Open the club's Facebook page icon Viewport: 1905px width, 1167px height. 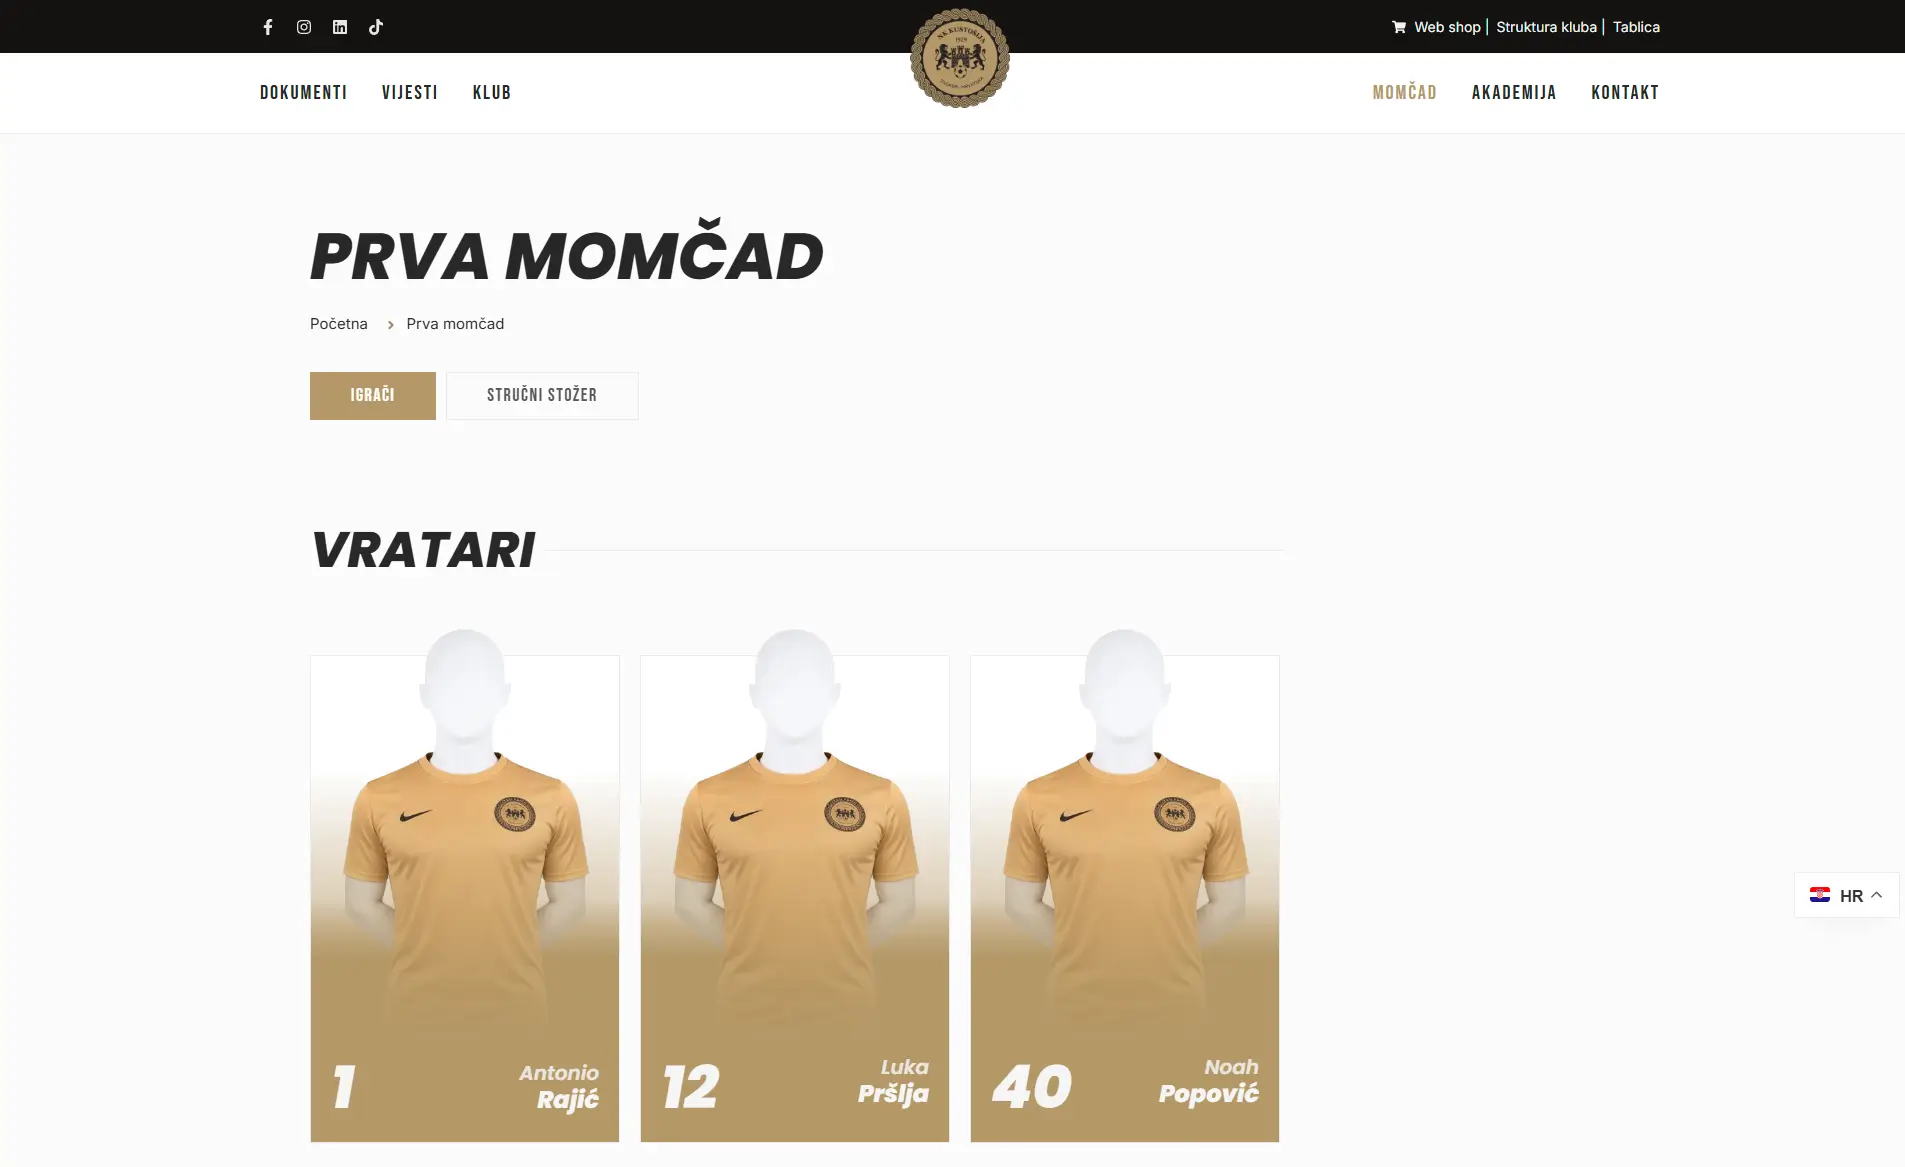click(x=268, y=27)
